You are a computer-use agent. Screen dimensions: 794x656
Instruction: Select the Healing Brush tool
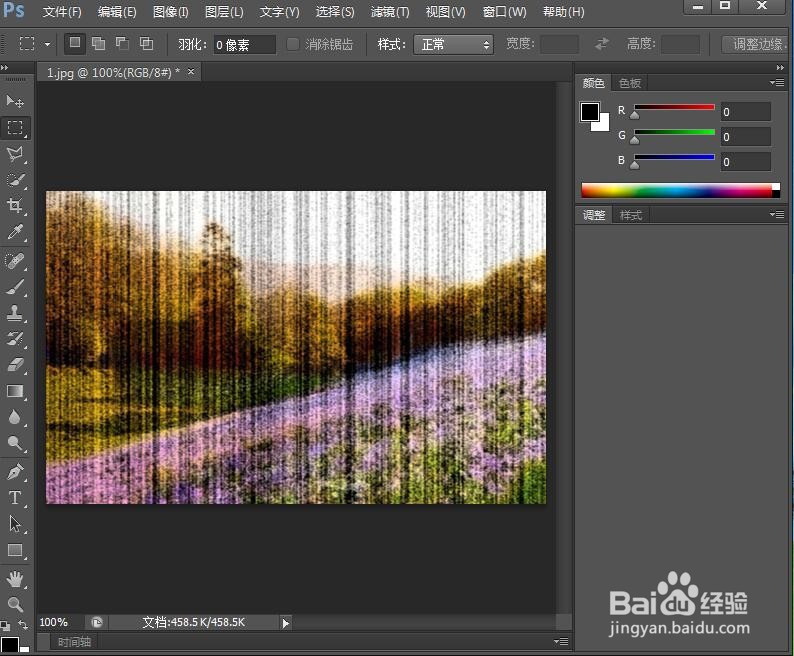(15, 261)
